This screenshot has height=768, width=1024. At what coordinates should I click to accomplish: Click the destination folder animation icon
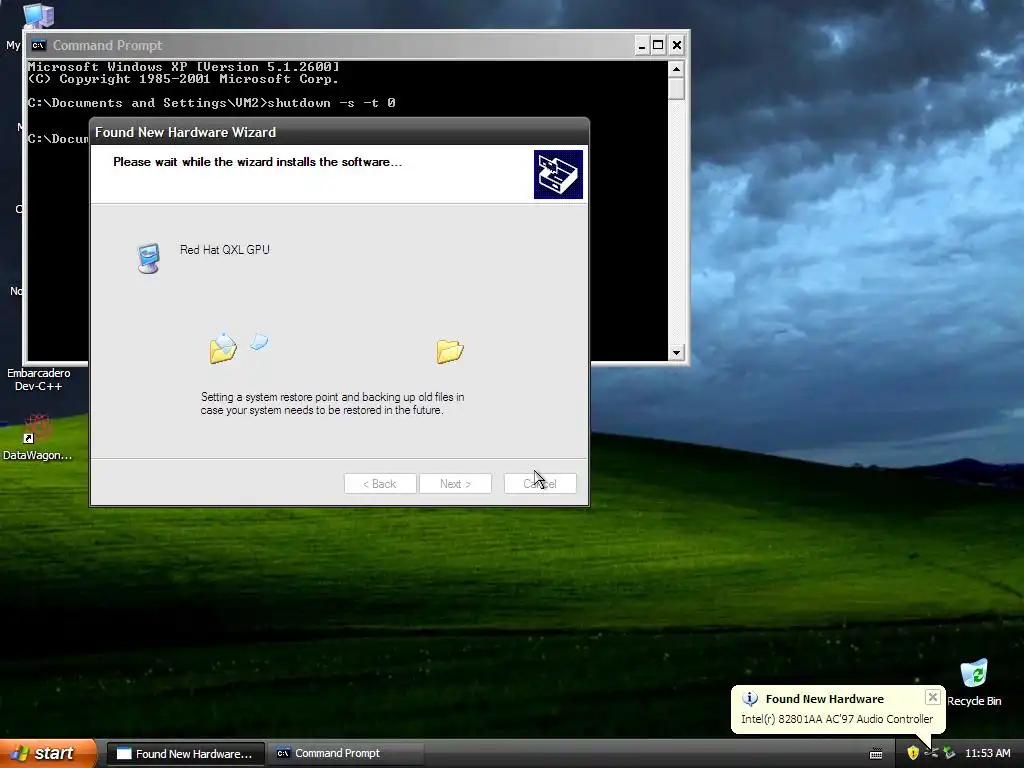tap(450, 351)
